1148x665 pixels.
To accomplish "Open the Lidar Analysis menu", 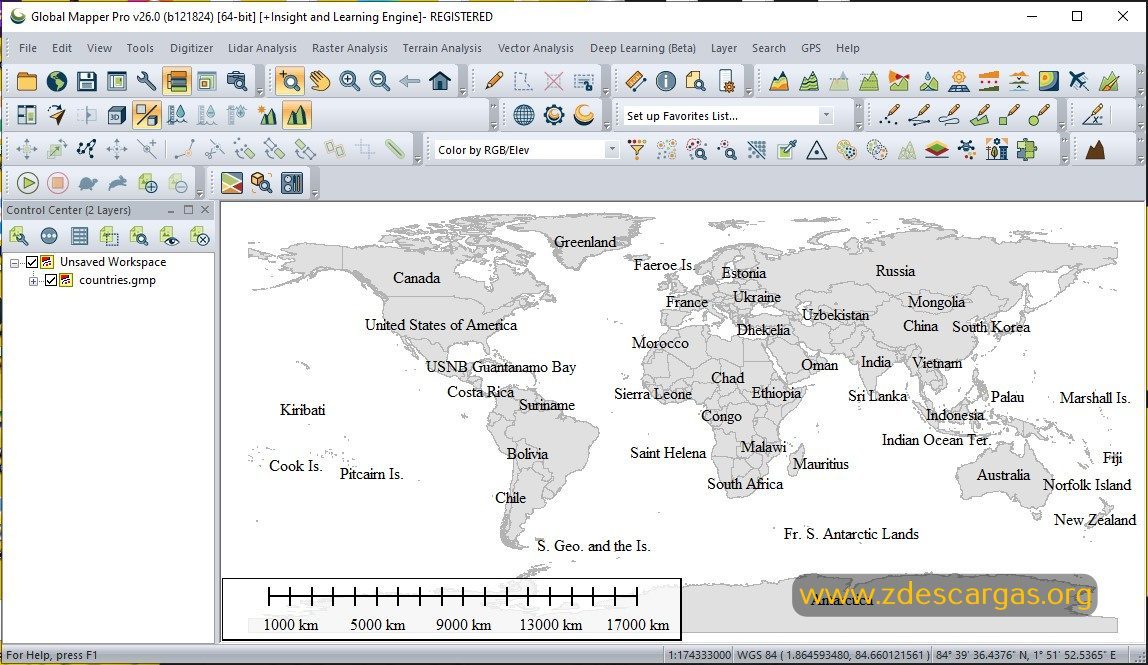I will pyautogui.click(x=262, y=48).
